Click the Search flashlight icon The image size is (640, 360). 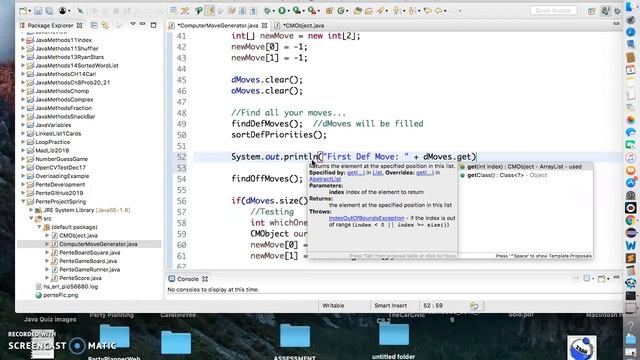pyautogui.click(x=380, y=11)
